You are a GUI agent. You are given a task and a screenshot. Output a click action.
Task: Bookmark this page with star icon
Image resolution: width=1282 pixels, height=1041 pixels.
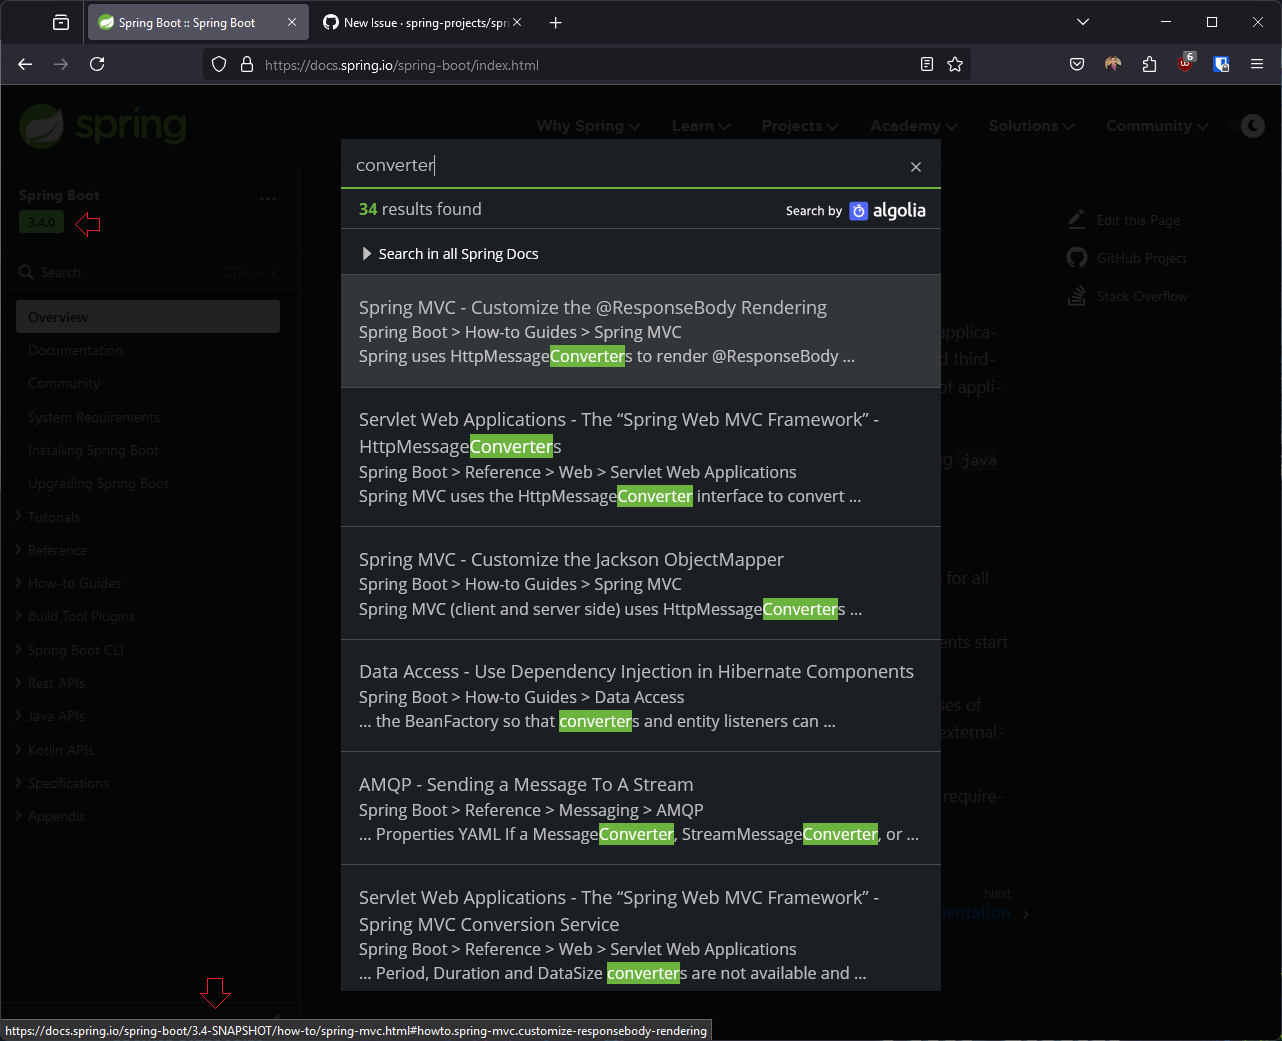click(955, 65)
